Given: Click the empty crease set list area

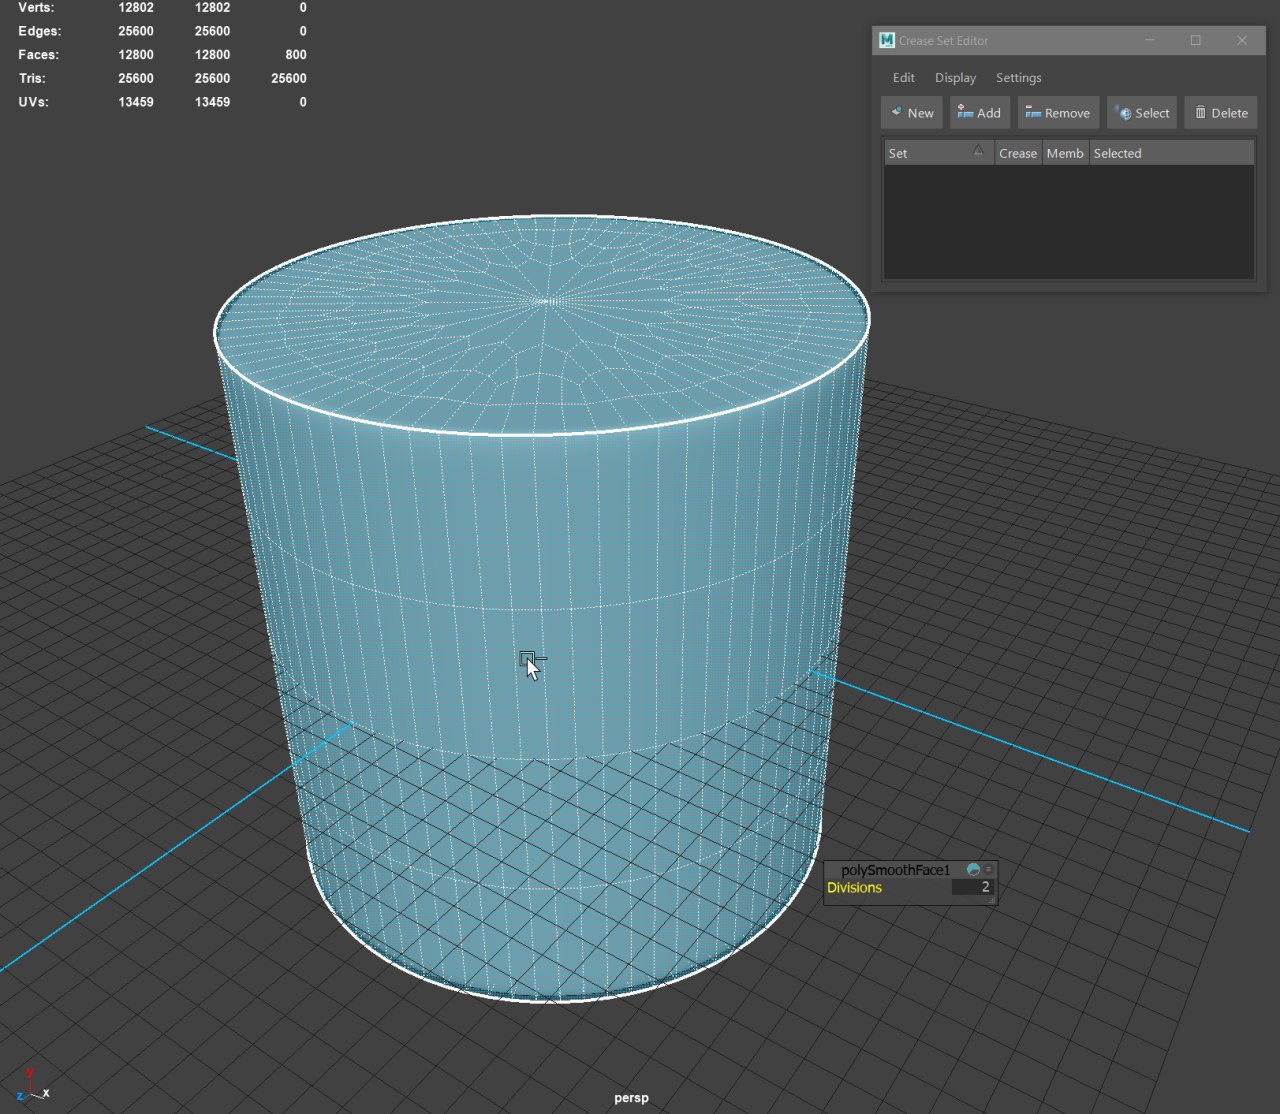Looking at the screenshot, I should coord(1068,222).
